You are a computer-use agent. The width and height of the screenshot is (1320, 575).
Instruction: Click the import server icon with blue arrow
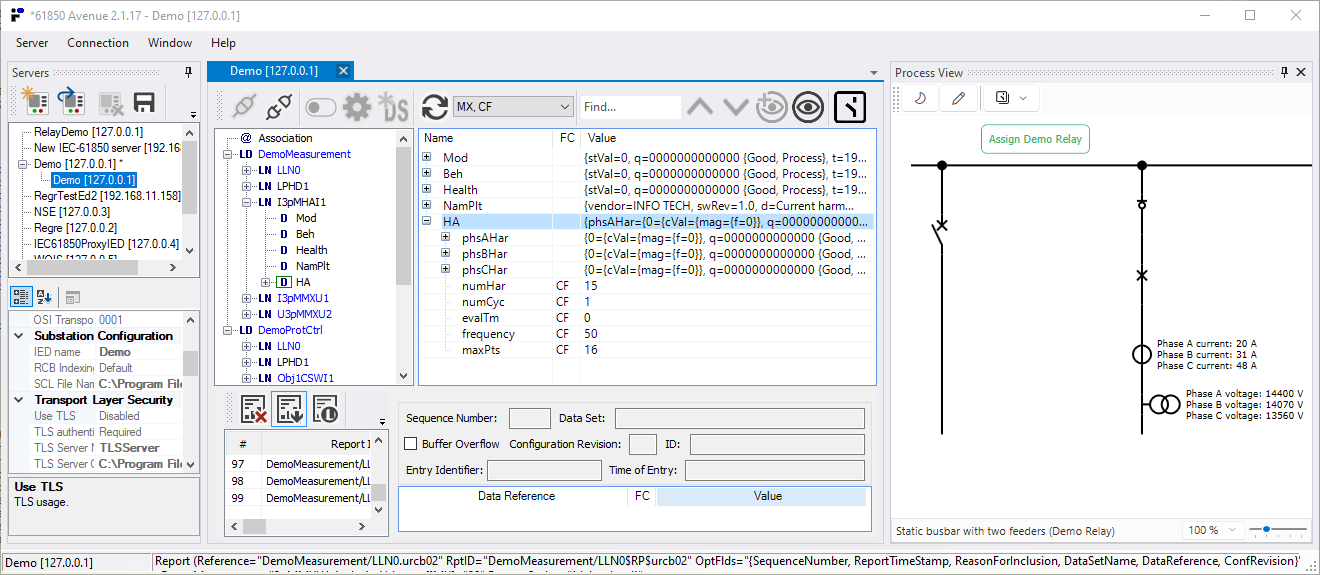coord(71,102)
